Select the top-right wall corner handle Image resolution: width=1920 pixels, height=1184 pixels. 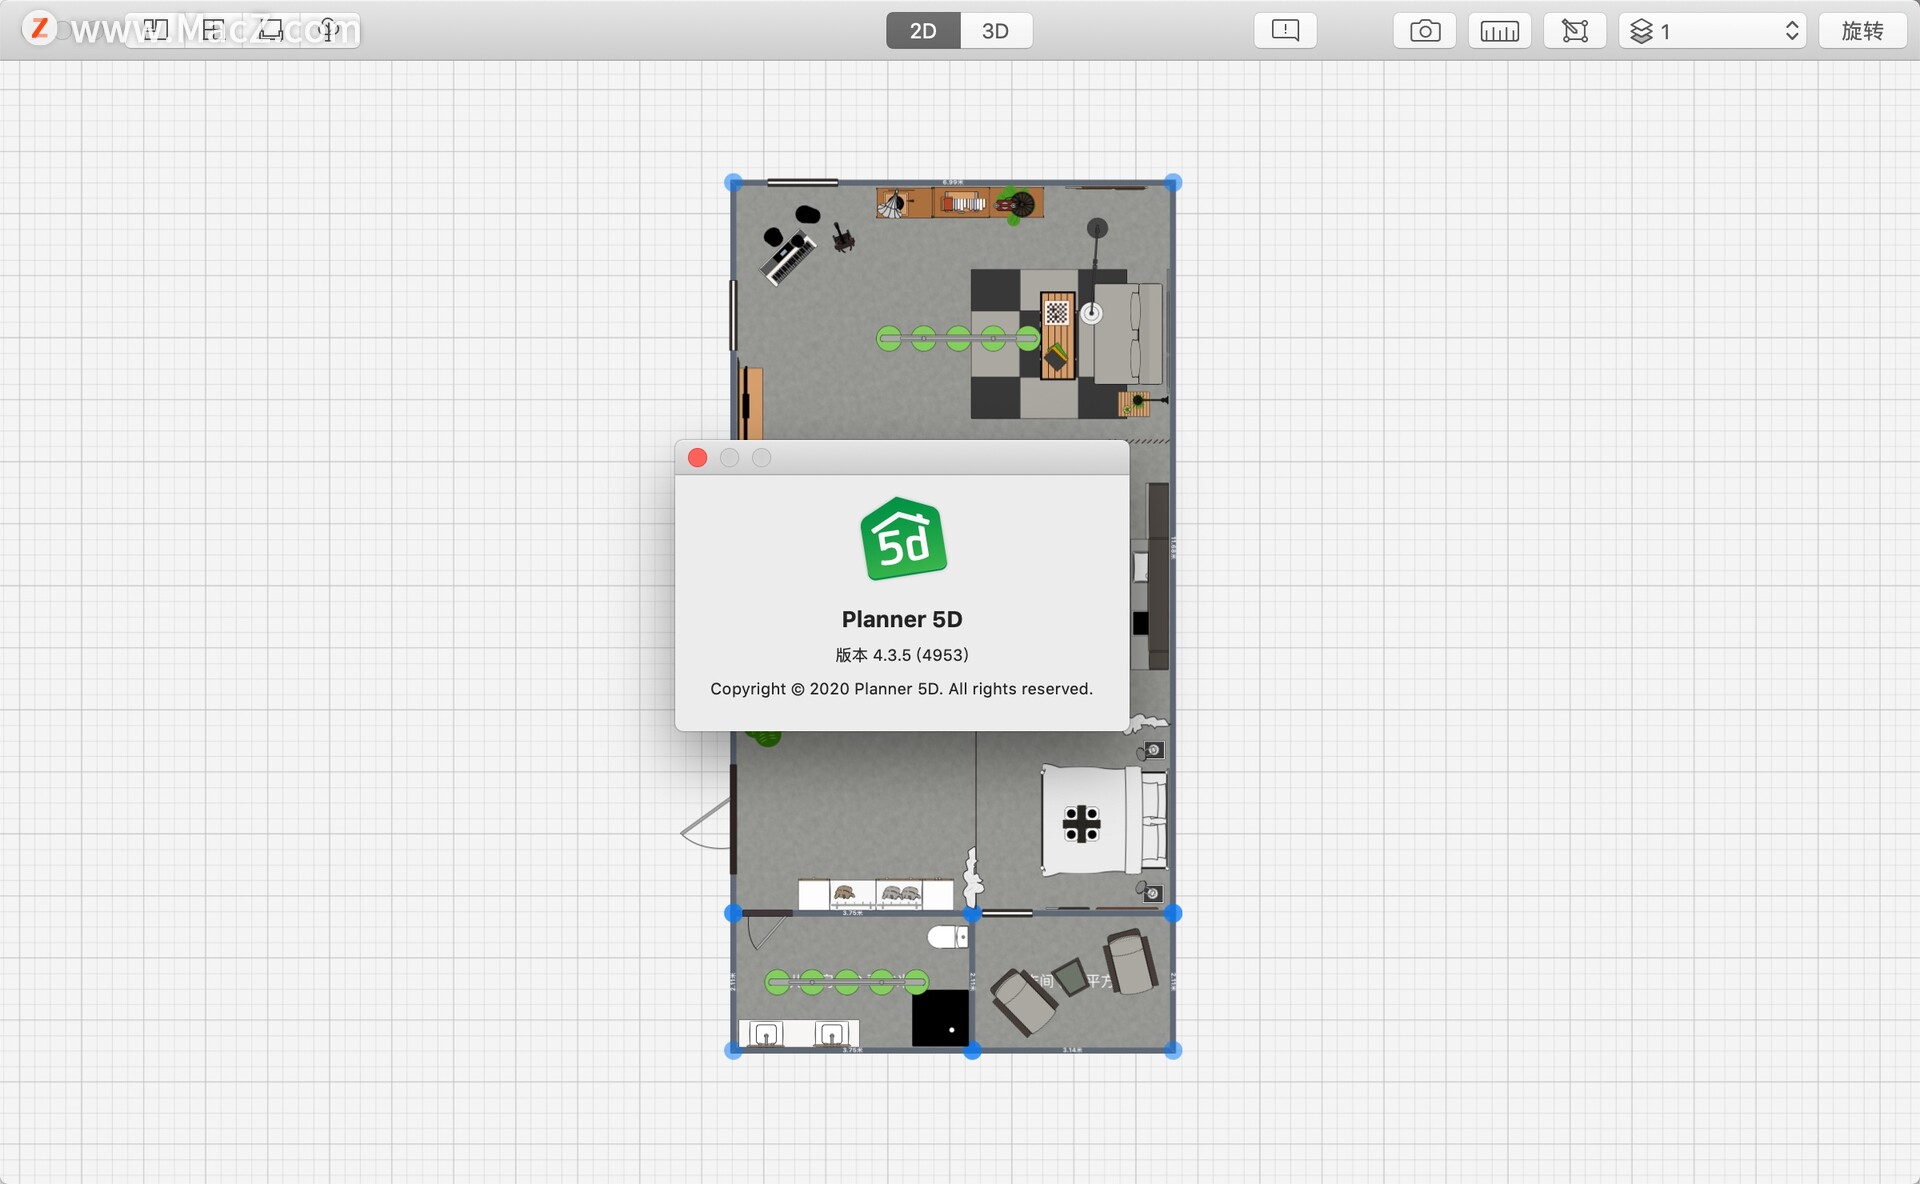1173,183
